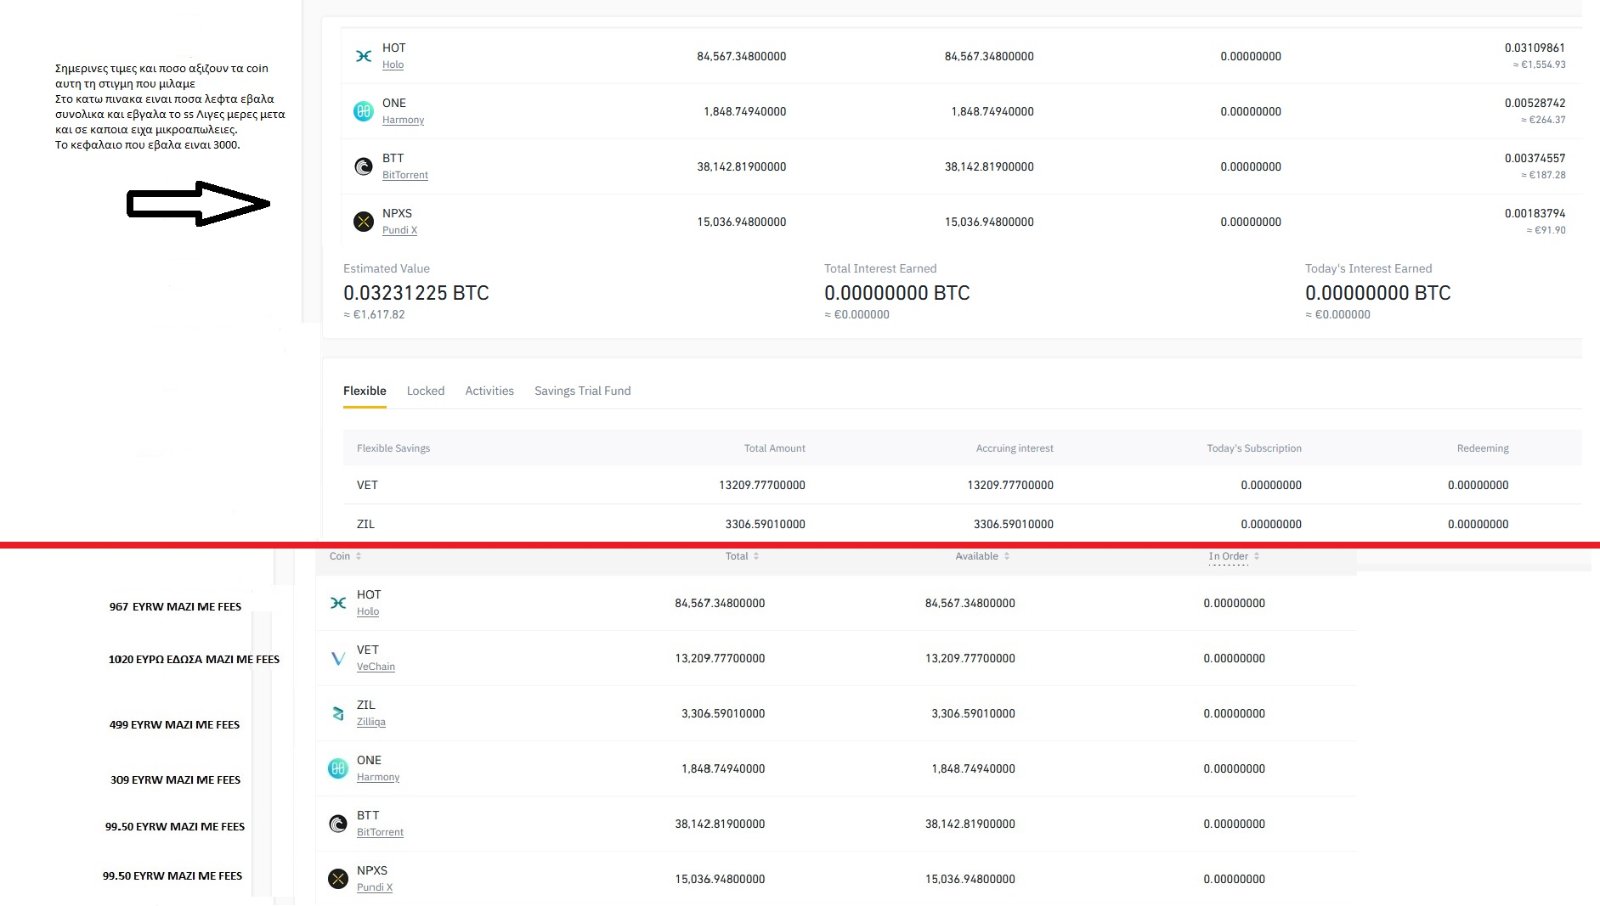Sort by the In Order column header
Screen dimensions: 1600x906
pos(1234,556)
